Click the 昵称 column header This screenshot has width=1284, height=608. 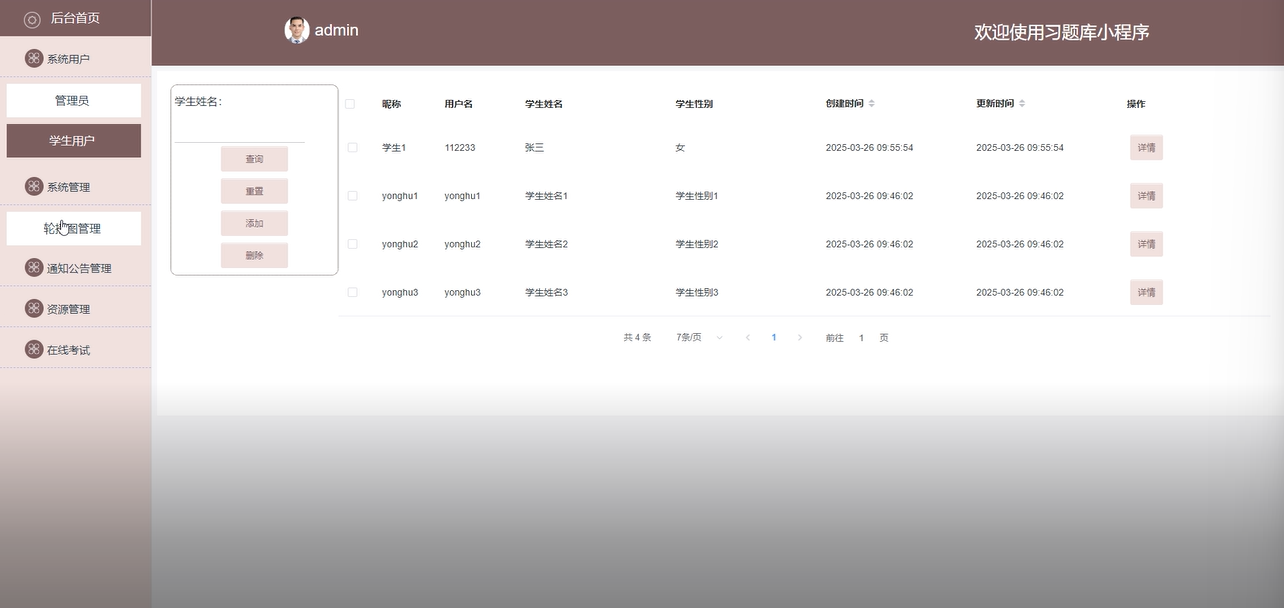click(391, 104)
